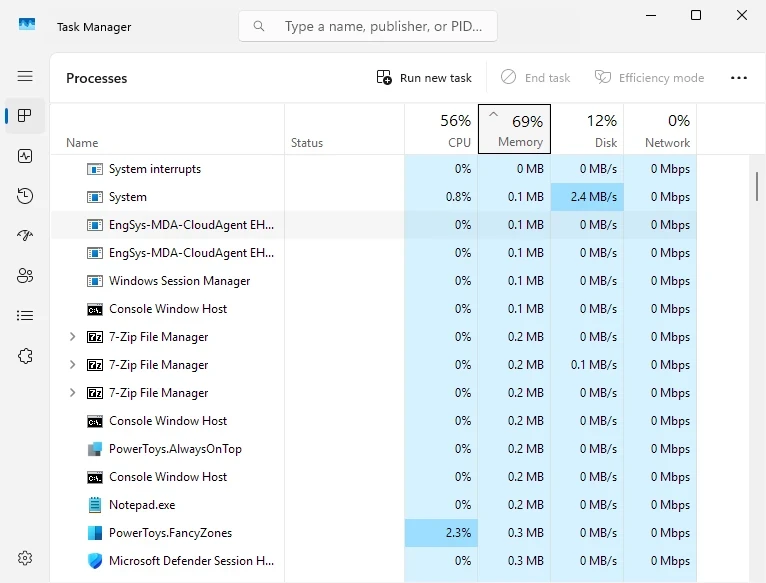Open the three-dot more options menu
The height and width of the screenshot is (583, 766).
click(x=739, y=78)
